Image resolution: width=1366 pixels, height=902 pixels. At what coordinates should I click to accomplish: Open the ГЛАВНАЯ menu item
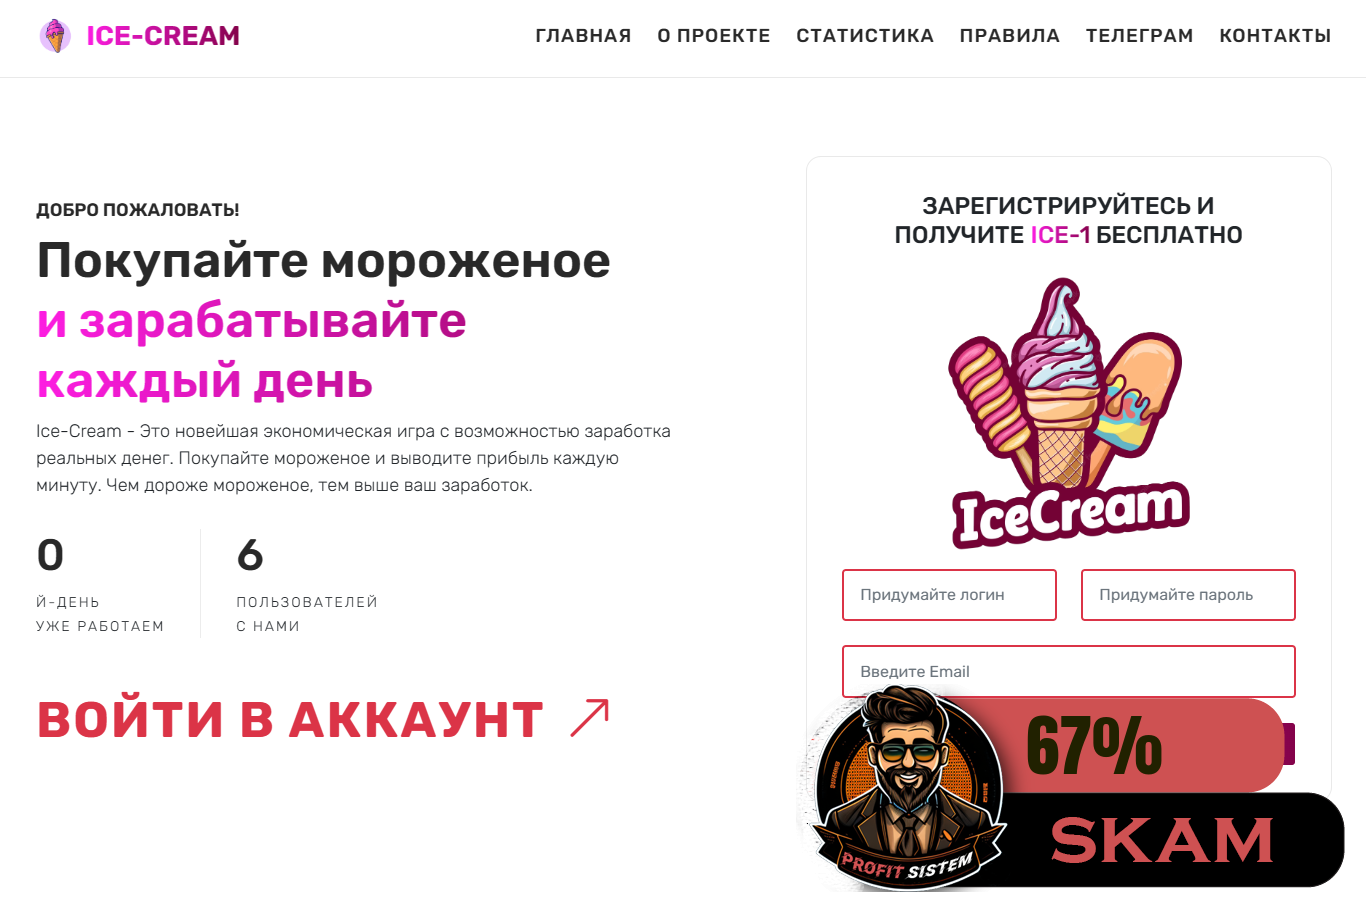point(583,36)
